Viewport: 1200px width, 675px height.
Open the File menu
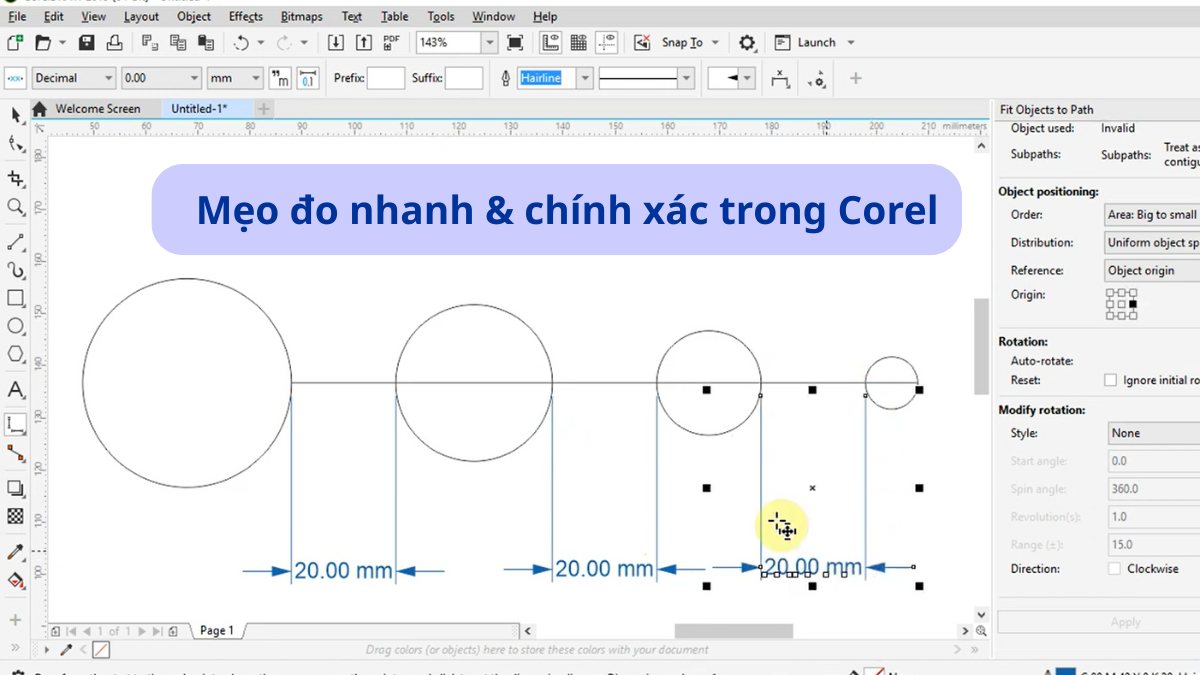(x=17, y=16)
